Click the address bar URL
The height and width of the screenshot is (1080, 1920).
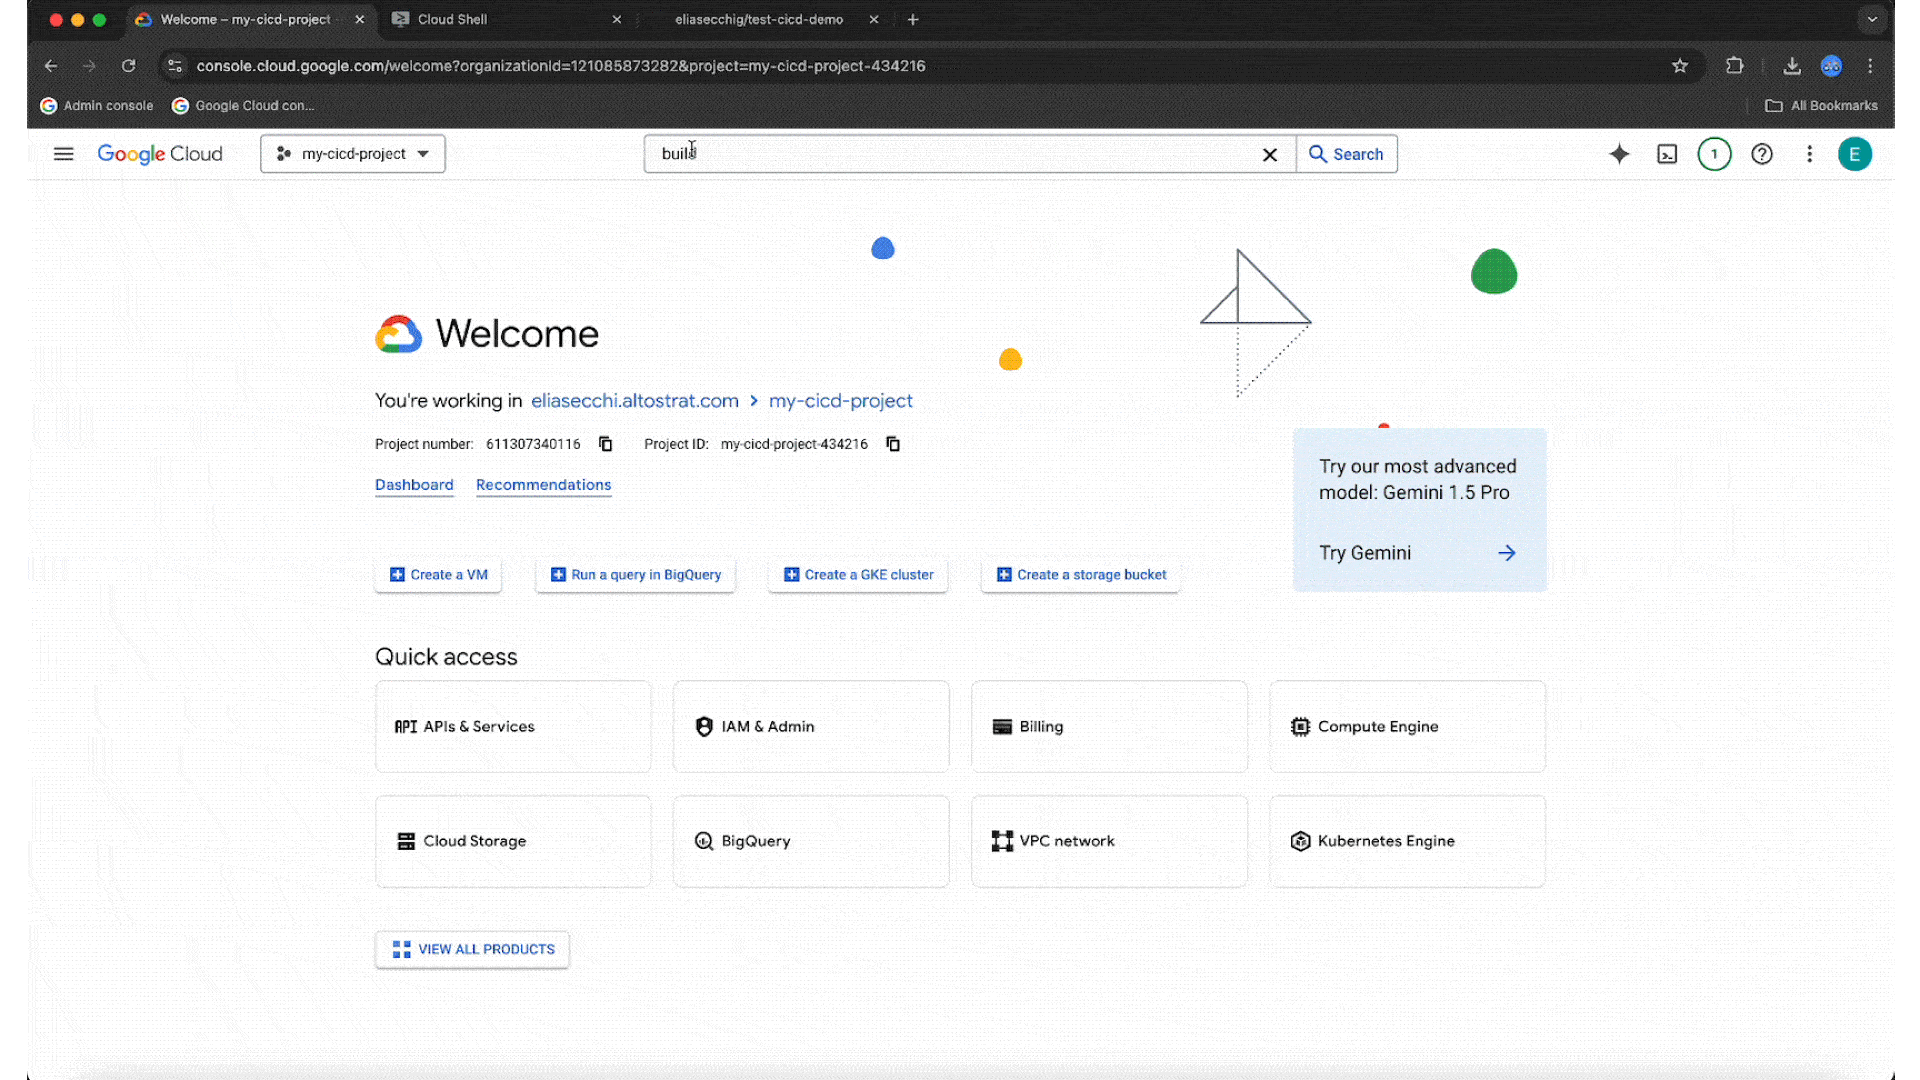point(560,66)
